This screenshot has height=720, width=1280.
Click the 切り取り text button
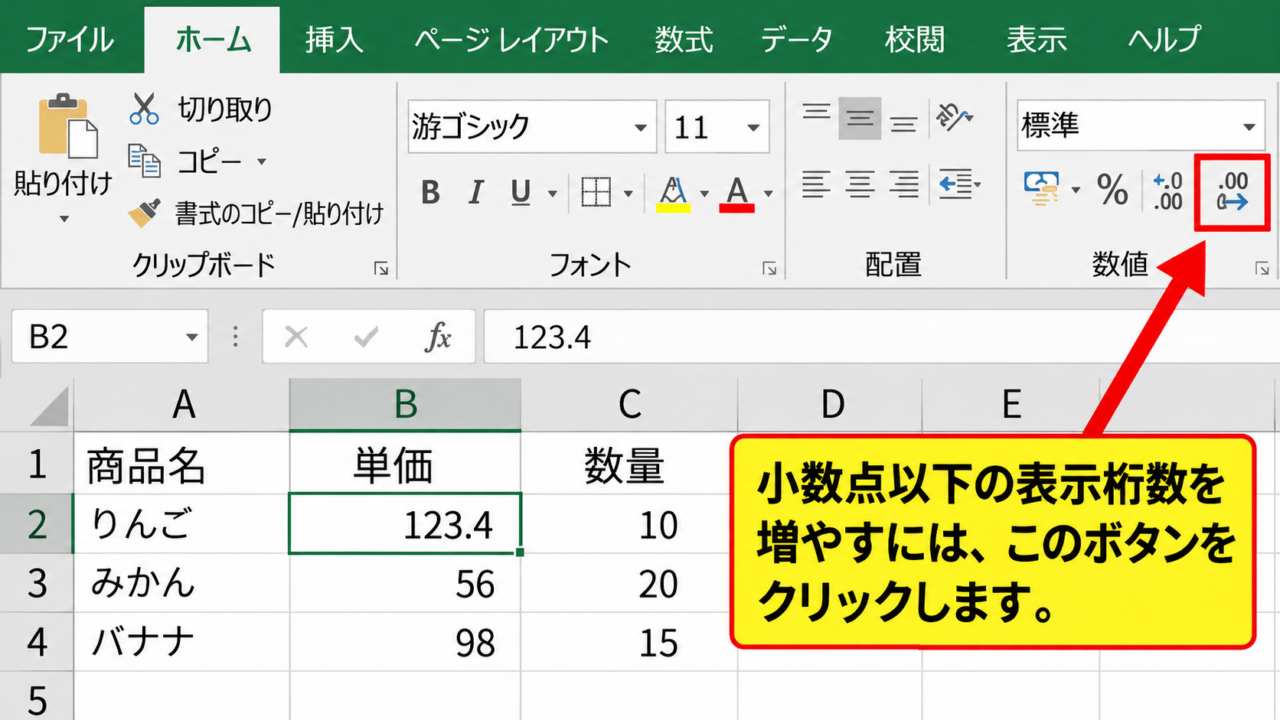[225, 109]
